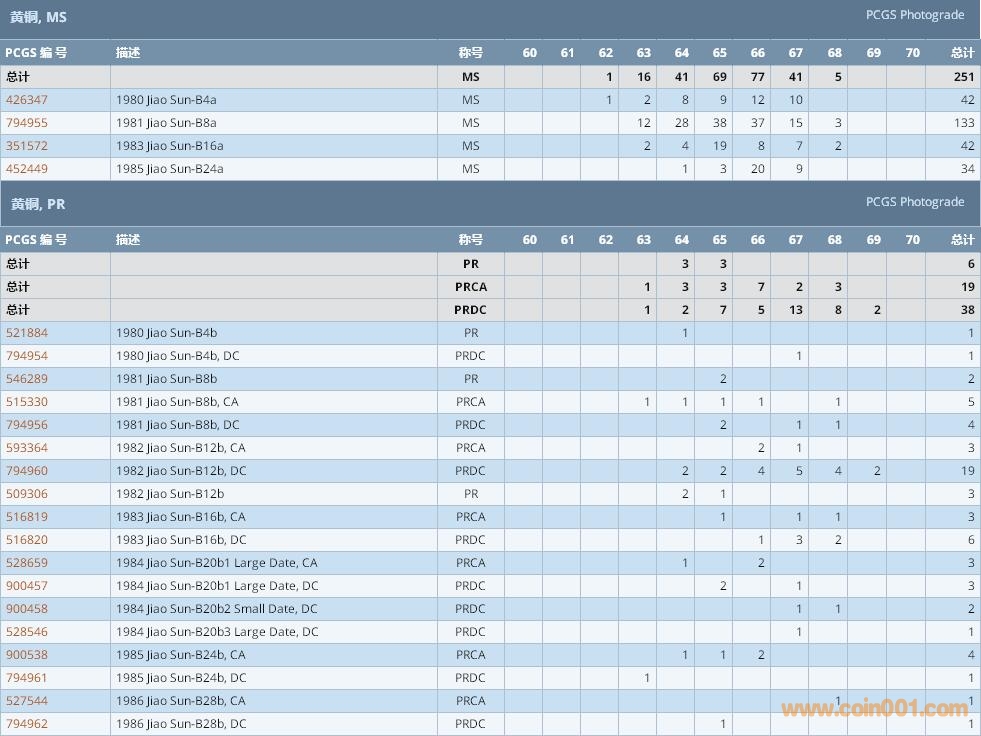Image resolution: width=981 pixels, height=736 pixels.
Task: Click PCGS Photograde in brass MS header
Action: [914, 15]
